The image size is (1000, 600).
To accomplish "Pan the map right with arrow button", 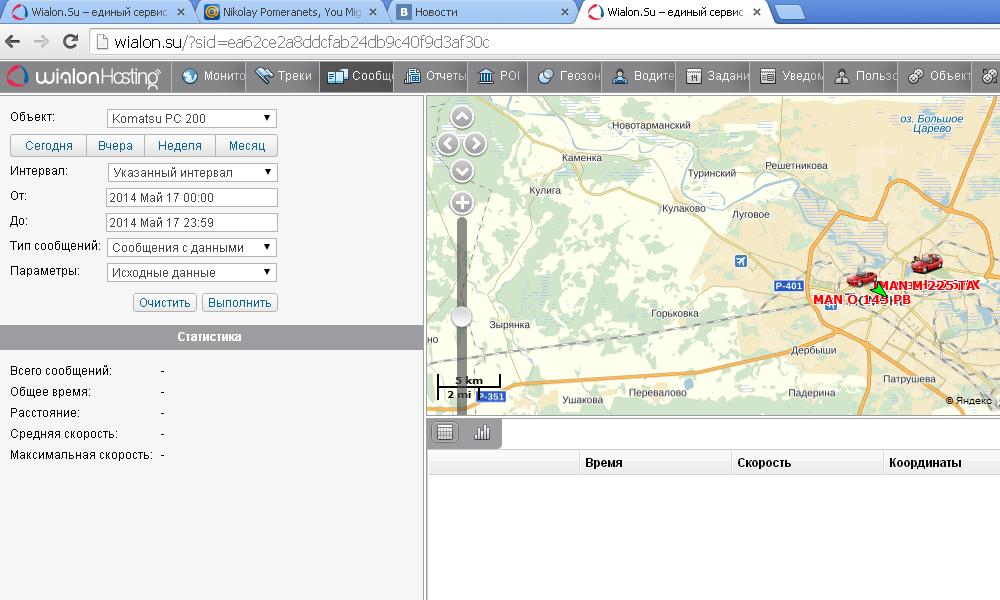I will (x=476, y=144).
